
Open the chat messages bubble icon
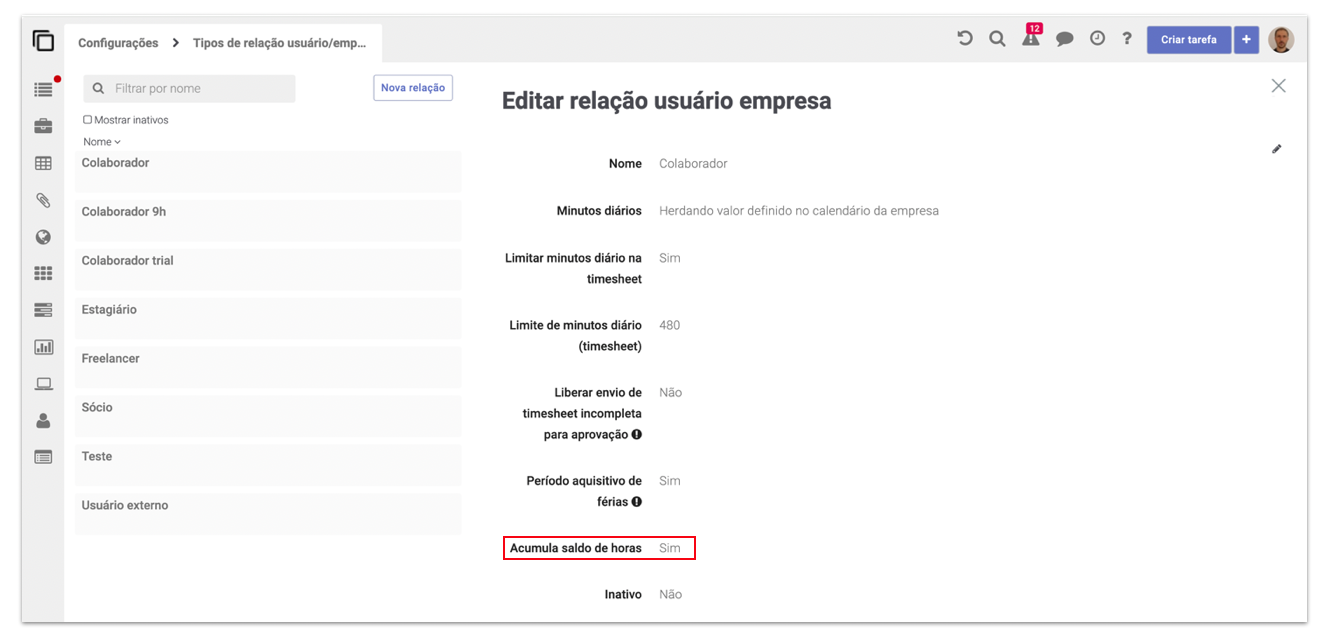(1065, 39)
